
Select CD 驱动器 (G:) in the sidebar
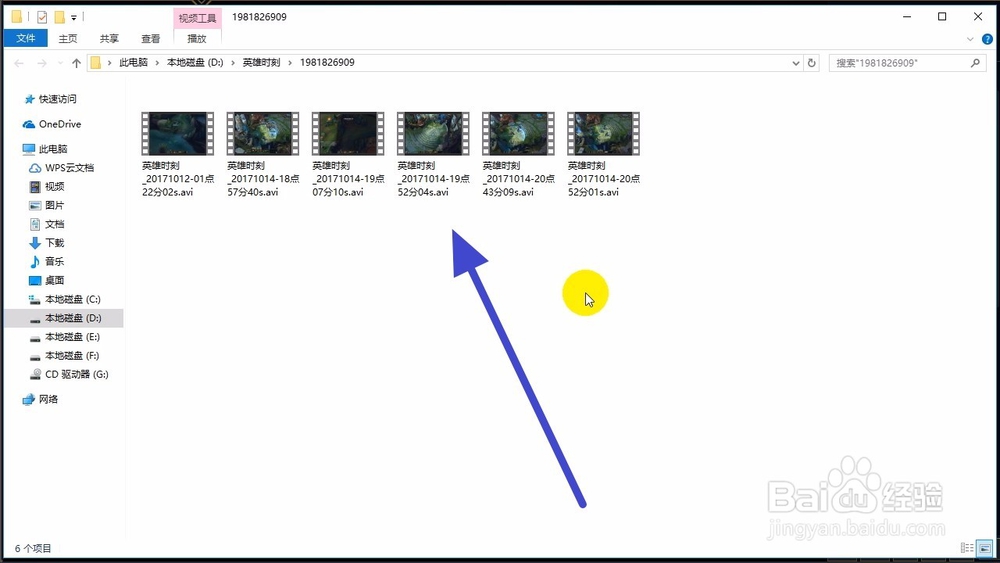point(70,374)
